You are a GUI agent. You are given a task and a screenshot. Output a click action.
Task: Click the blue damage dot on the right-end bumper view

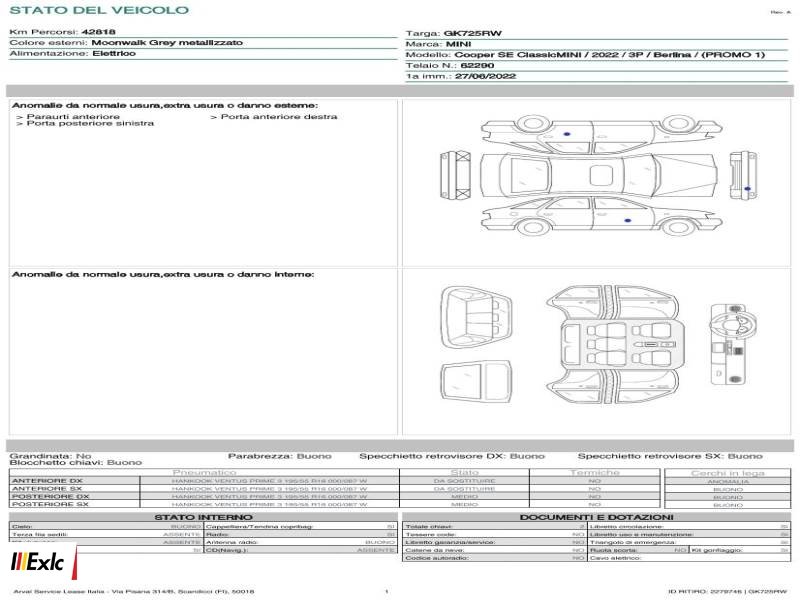[x=747, y=189]
